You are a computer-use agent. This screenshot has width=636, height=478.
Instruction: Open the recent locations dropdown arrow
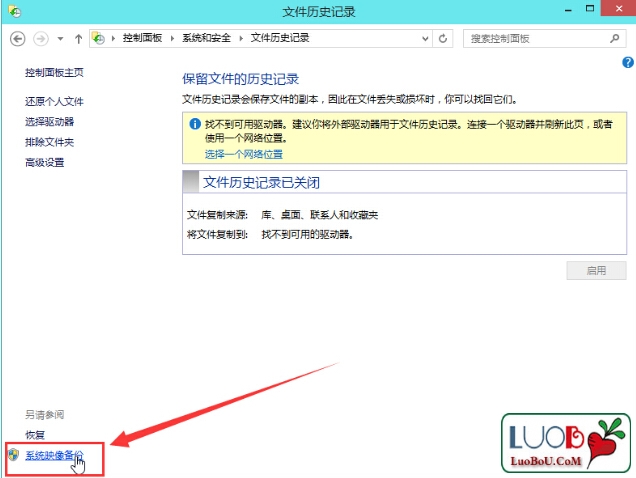pos(60,39)
